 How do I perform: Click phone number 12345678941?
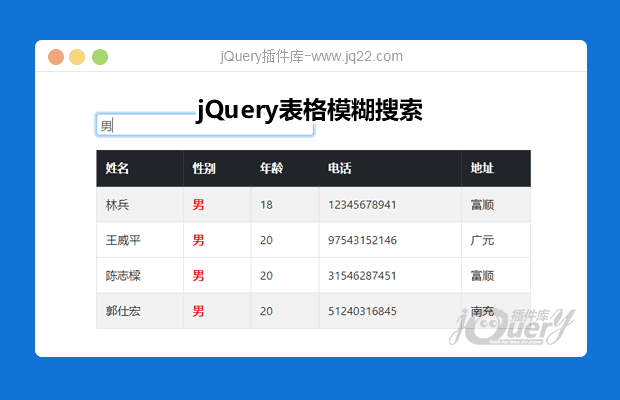(x=362, y=205)
